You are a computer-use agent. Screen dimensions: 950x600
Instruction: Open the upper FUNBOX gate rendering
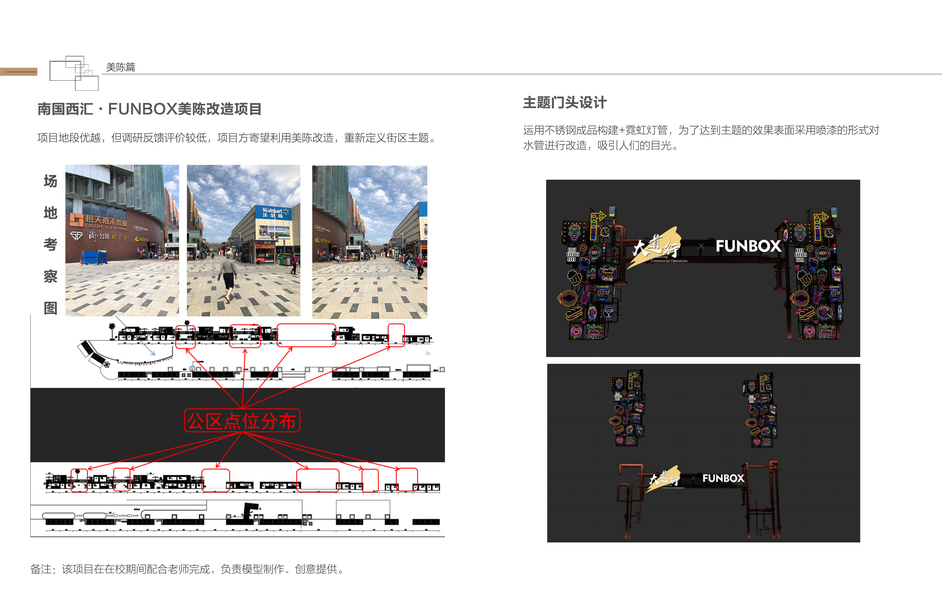(x=703, y=268)
